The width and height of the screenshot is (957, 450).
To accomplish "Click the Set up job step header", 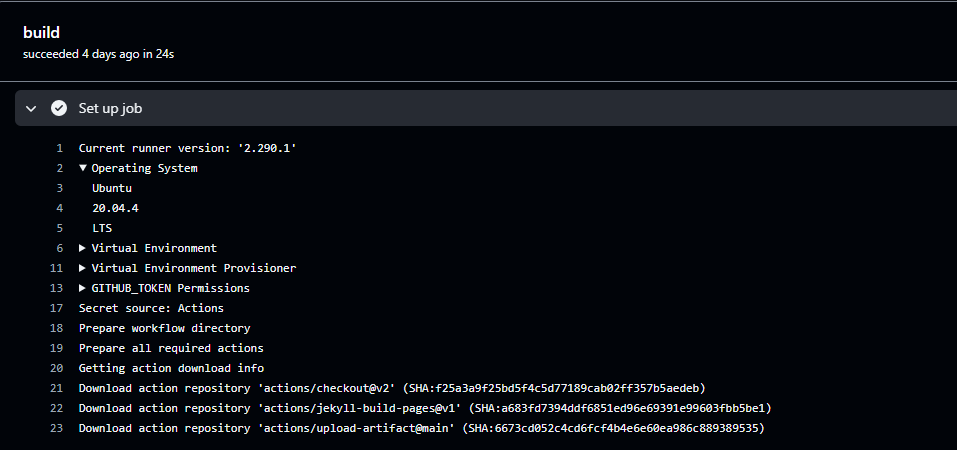I will coord(486,109).
